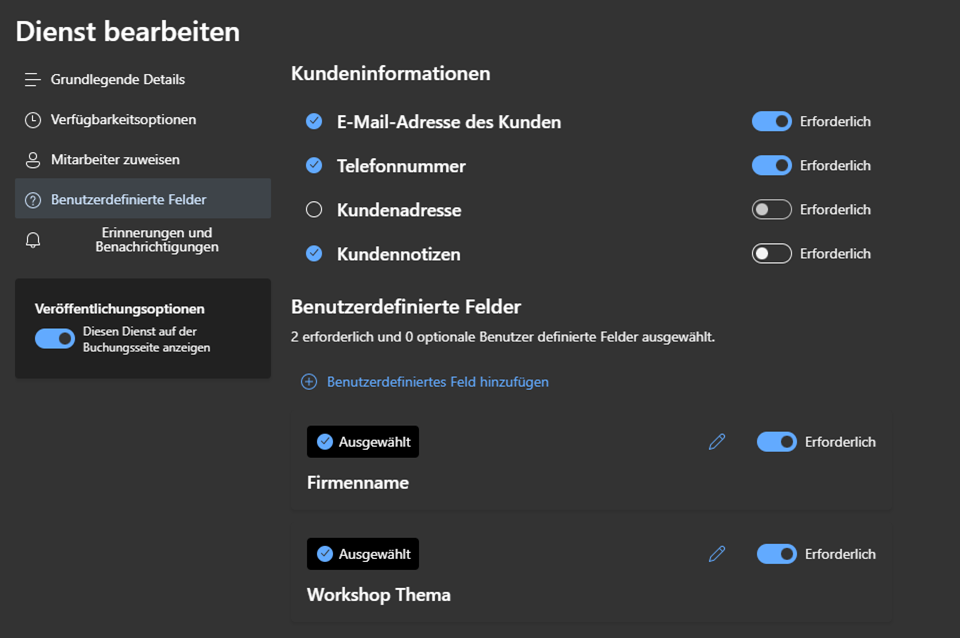Viewport: 960px width, 638px height.
Task: Select the Kundenadresse checkbox
Action: 314,209
